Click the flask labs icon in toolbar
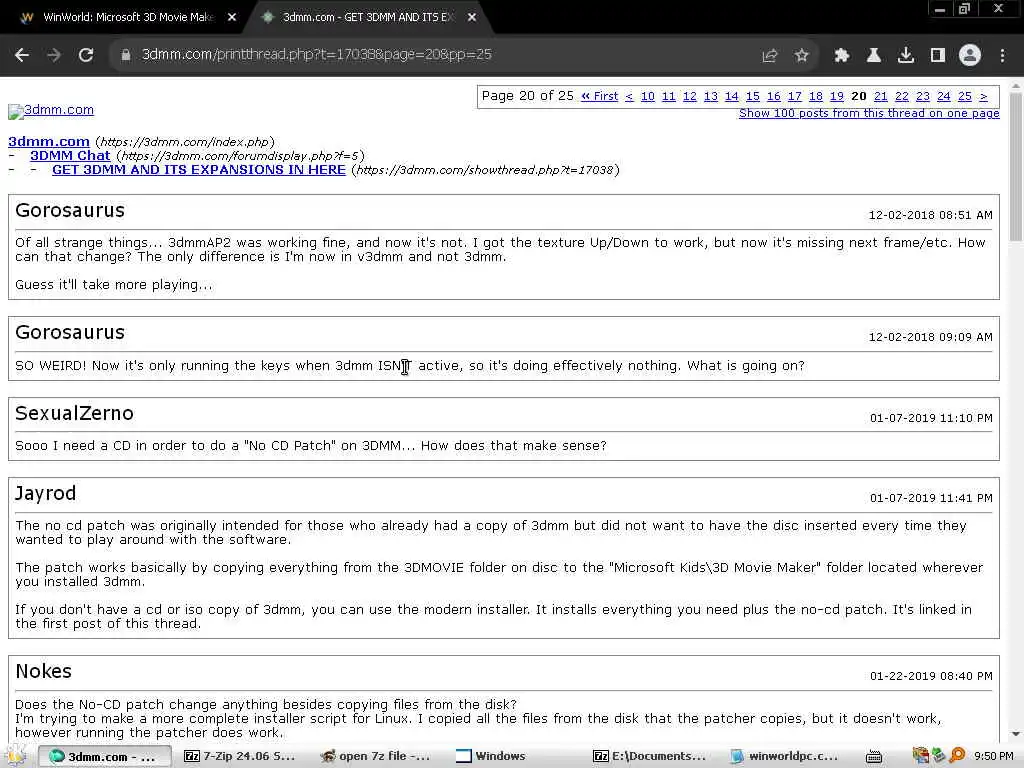The height and width of the screenshot is (768, 1024). pyautogui.click(x=874, y=56)
